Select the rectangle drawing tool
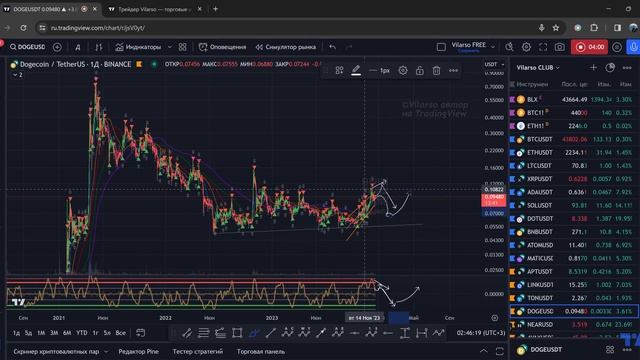640x360 pixels. pyautogui.click(x=237, y=333)
